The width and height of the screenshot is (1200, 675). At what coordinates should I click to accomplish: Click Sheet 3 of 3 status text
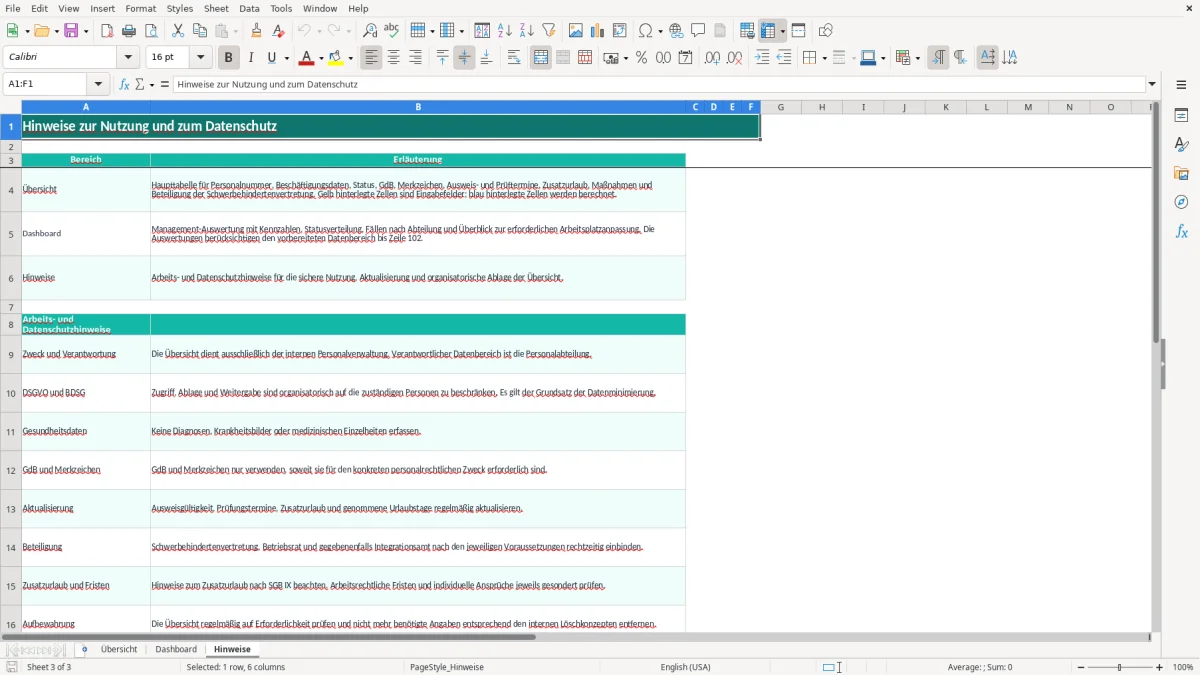tap(49, 667)
